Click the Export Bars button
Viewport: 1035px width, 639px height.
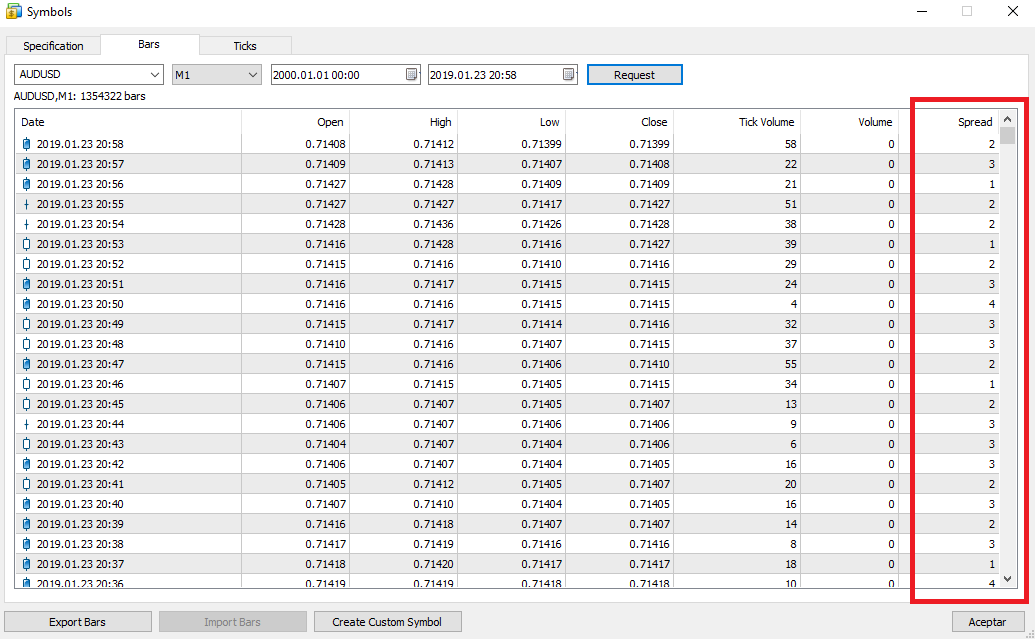(77, 622)
